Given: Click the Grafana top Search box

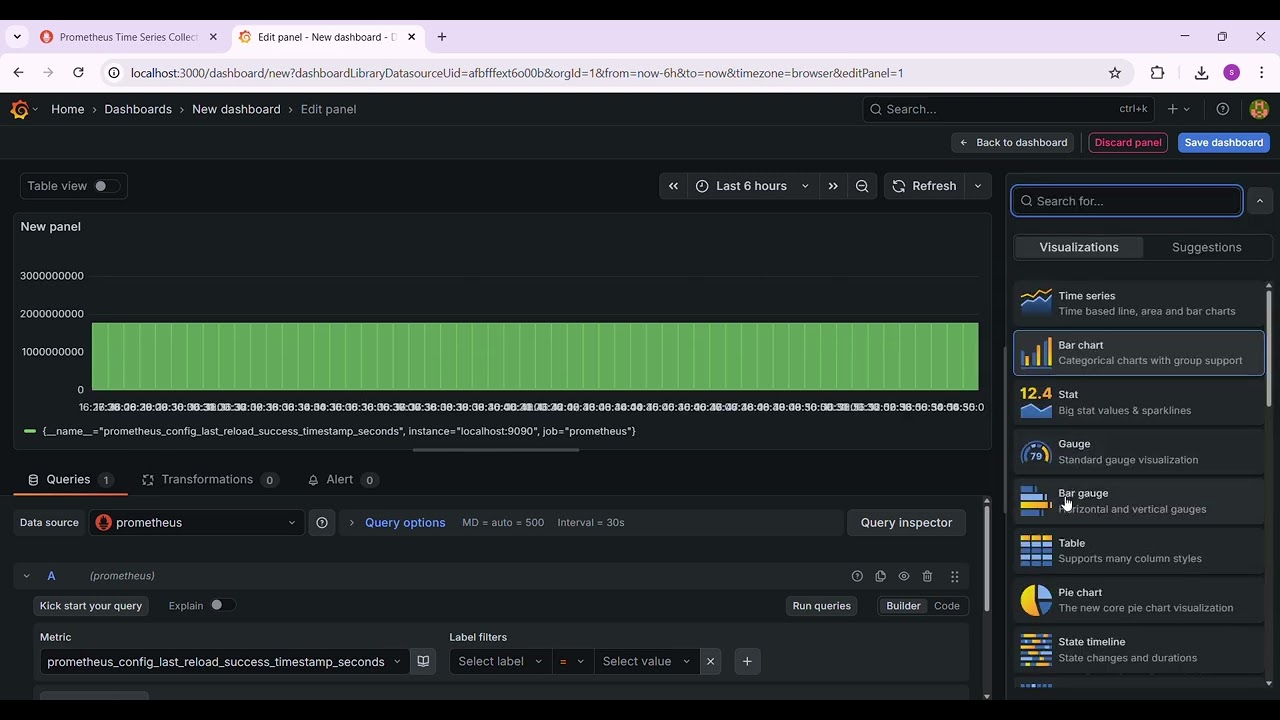Looking at the screenshot, I should pyautogui.click(x=1008, y=109).
